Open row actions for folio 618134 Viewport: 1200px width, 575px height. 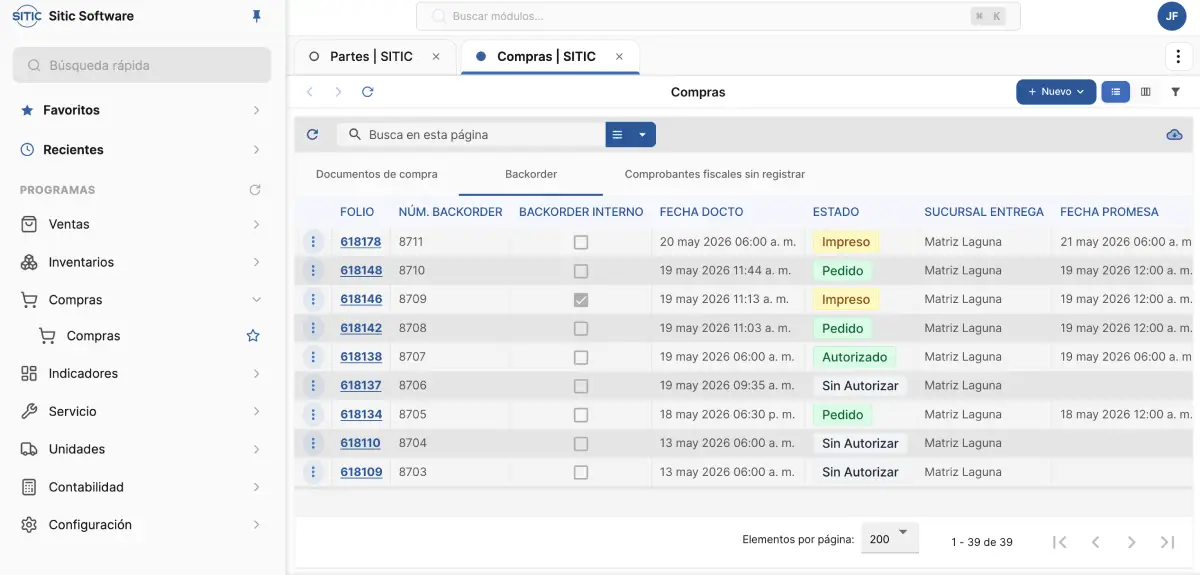[x=313, y=414]
